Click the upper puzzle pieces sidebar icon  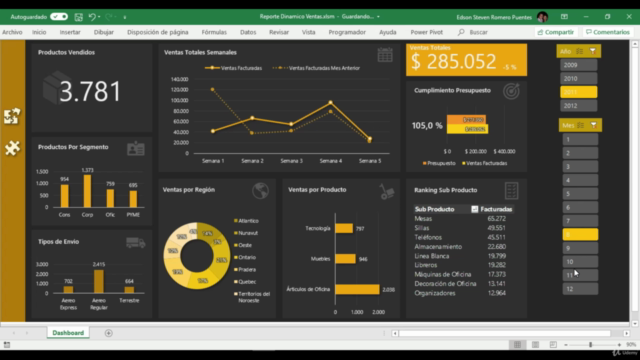[x=12, y=116]
